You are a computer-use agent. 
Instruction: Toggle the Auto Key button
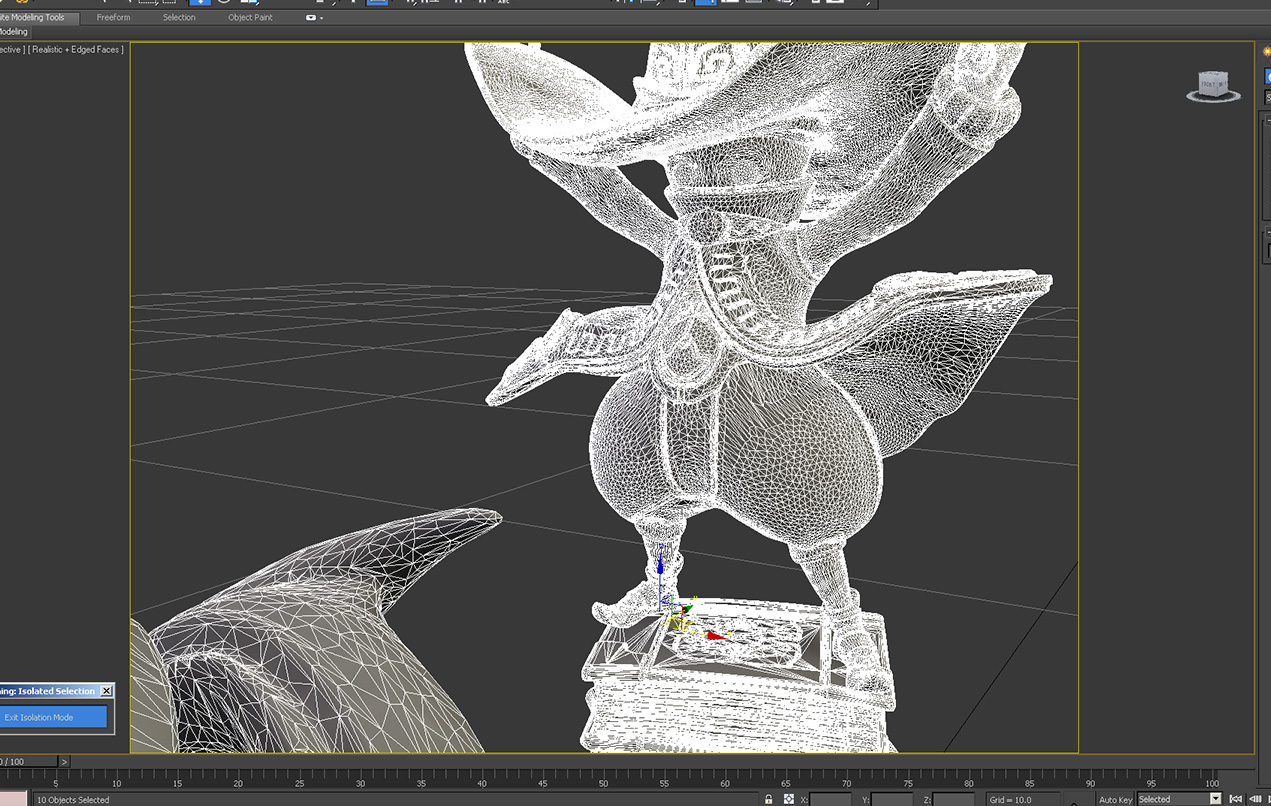pos(1115,799)
